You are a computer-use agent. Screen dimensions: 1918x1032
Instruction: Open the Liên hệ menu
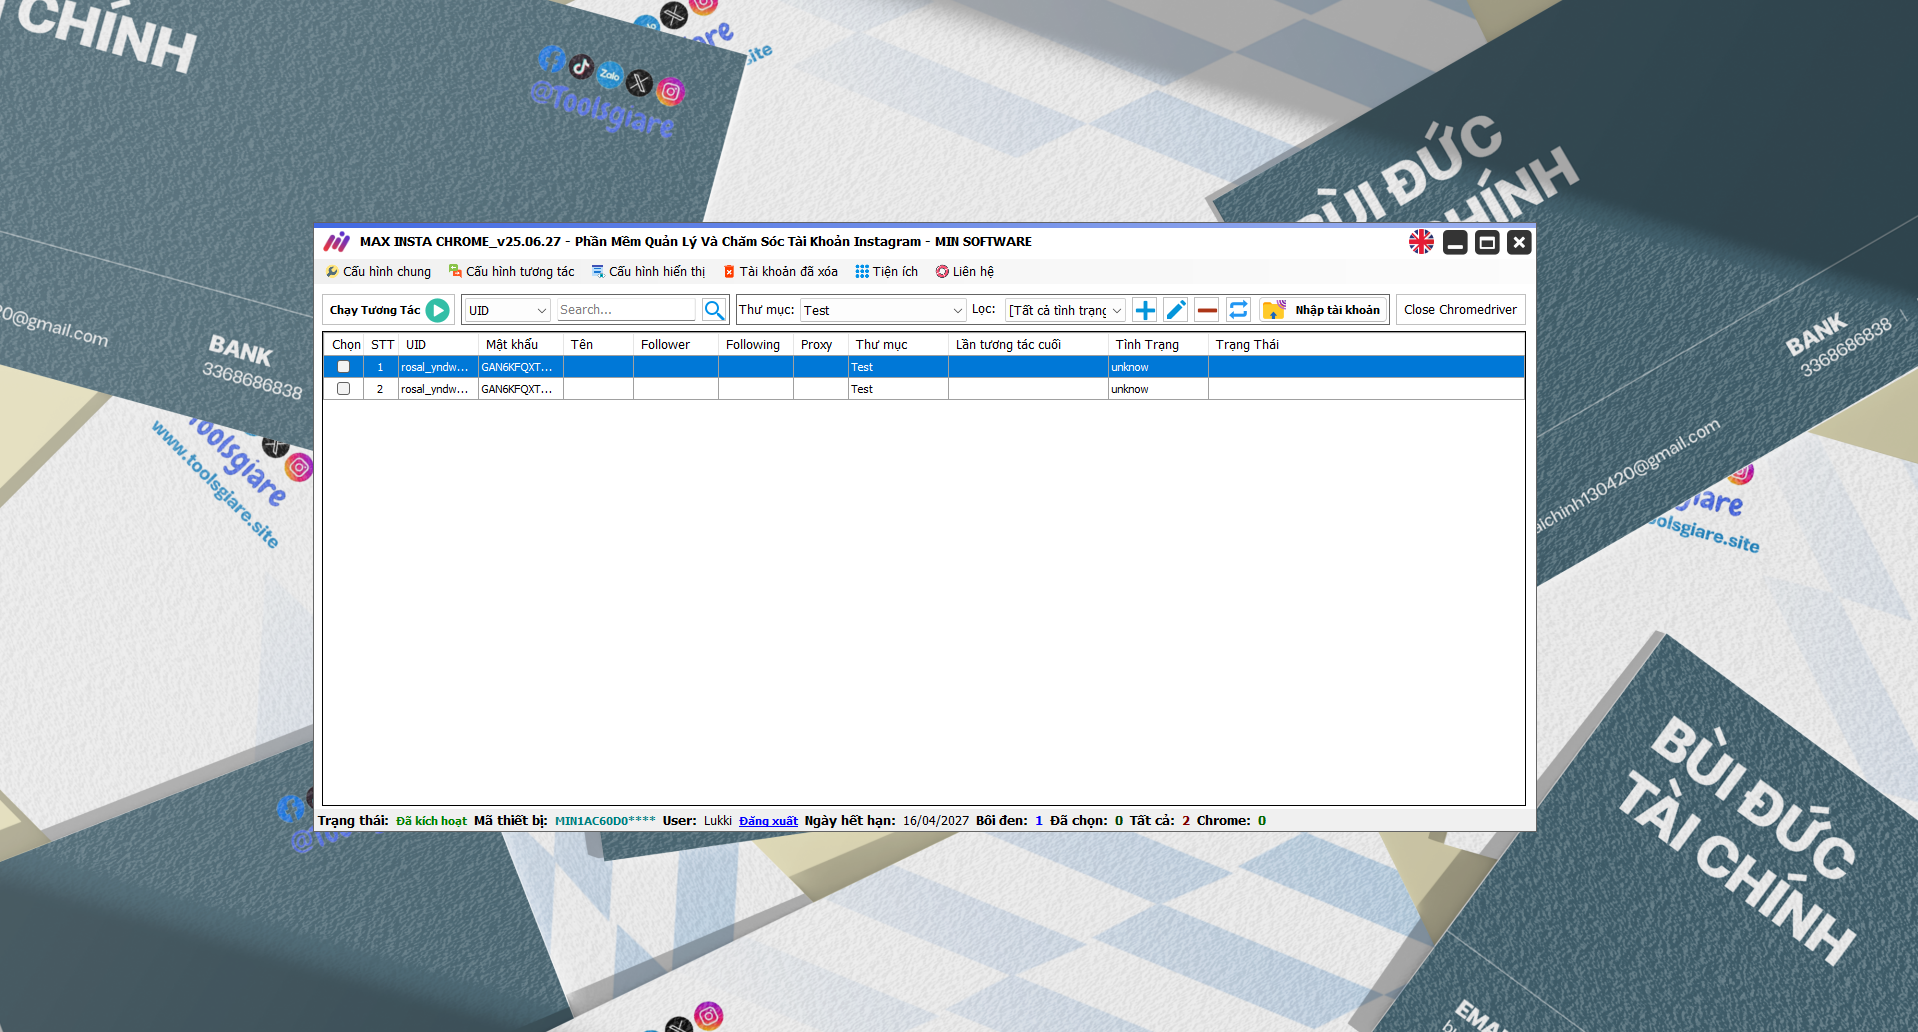tap(965, 272)
